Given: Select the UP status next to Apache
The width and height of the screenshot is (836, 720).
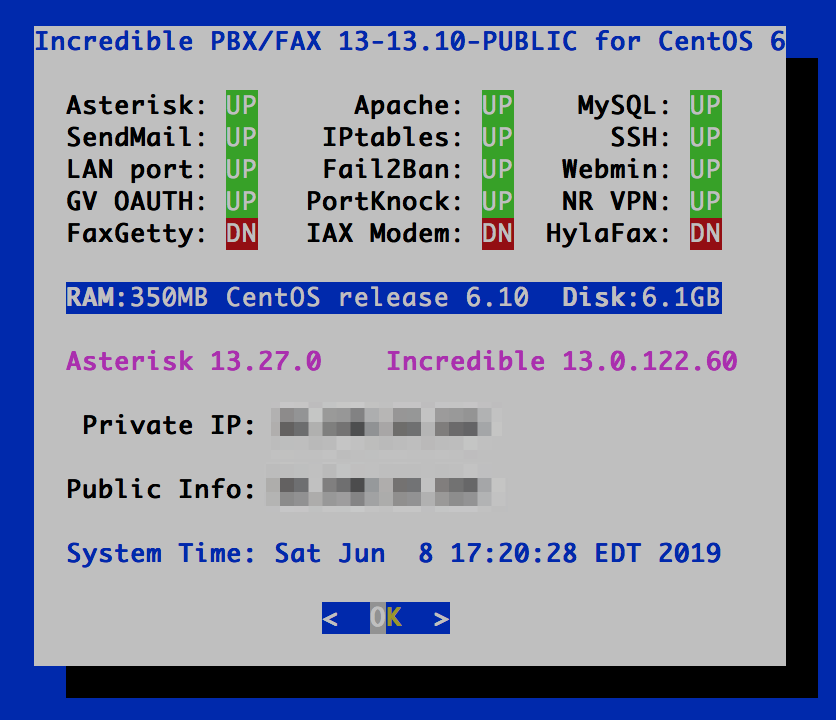Looking at the screenshot, I should [x=497, y=106].
